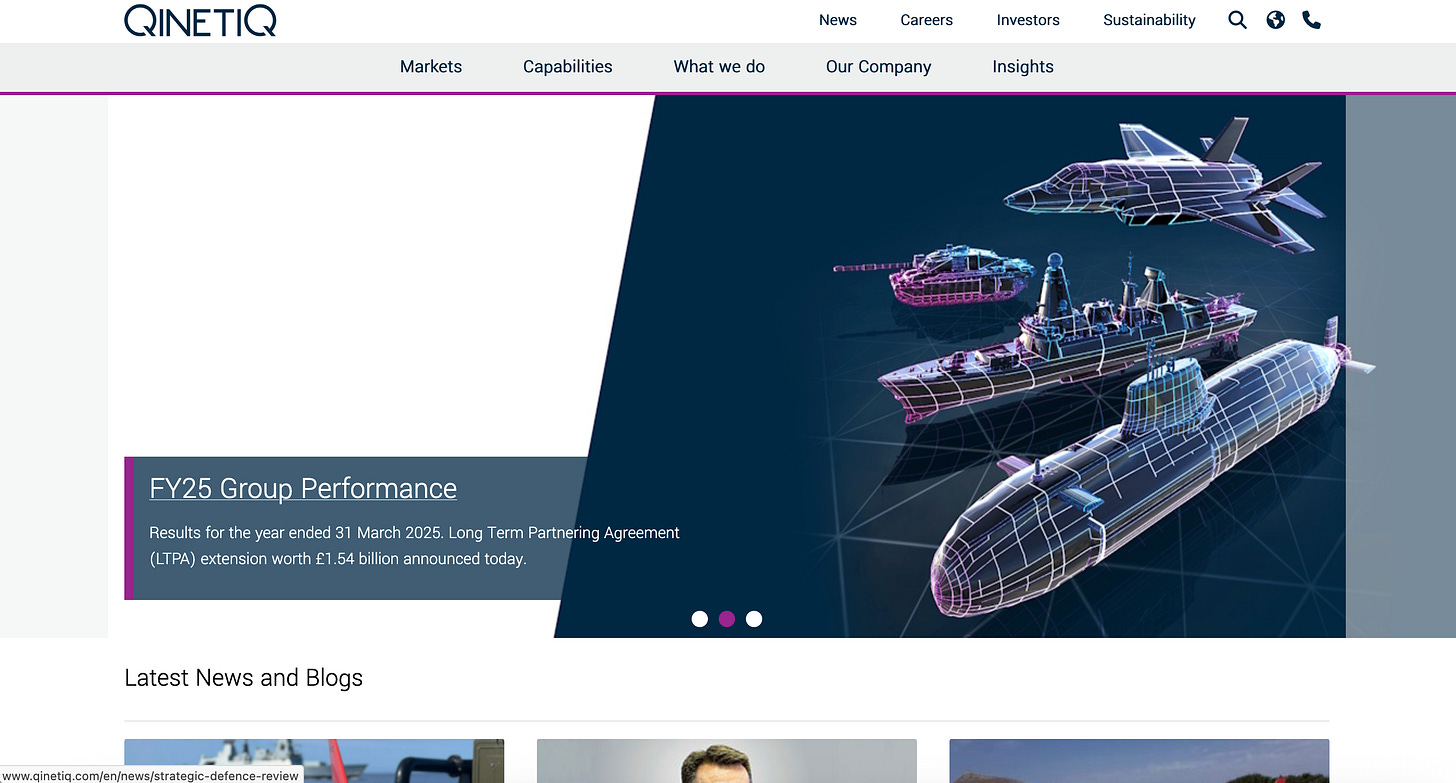Open the Capabilities menu
This screenshot has height=783, width=1456.
pyautogui.click(x=568, y=67)
